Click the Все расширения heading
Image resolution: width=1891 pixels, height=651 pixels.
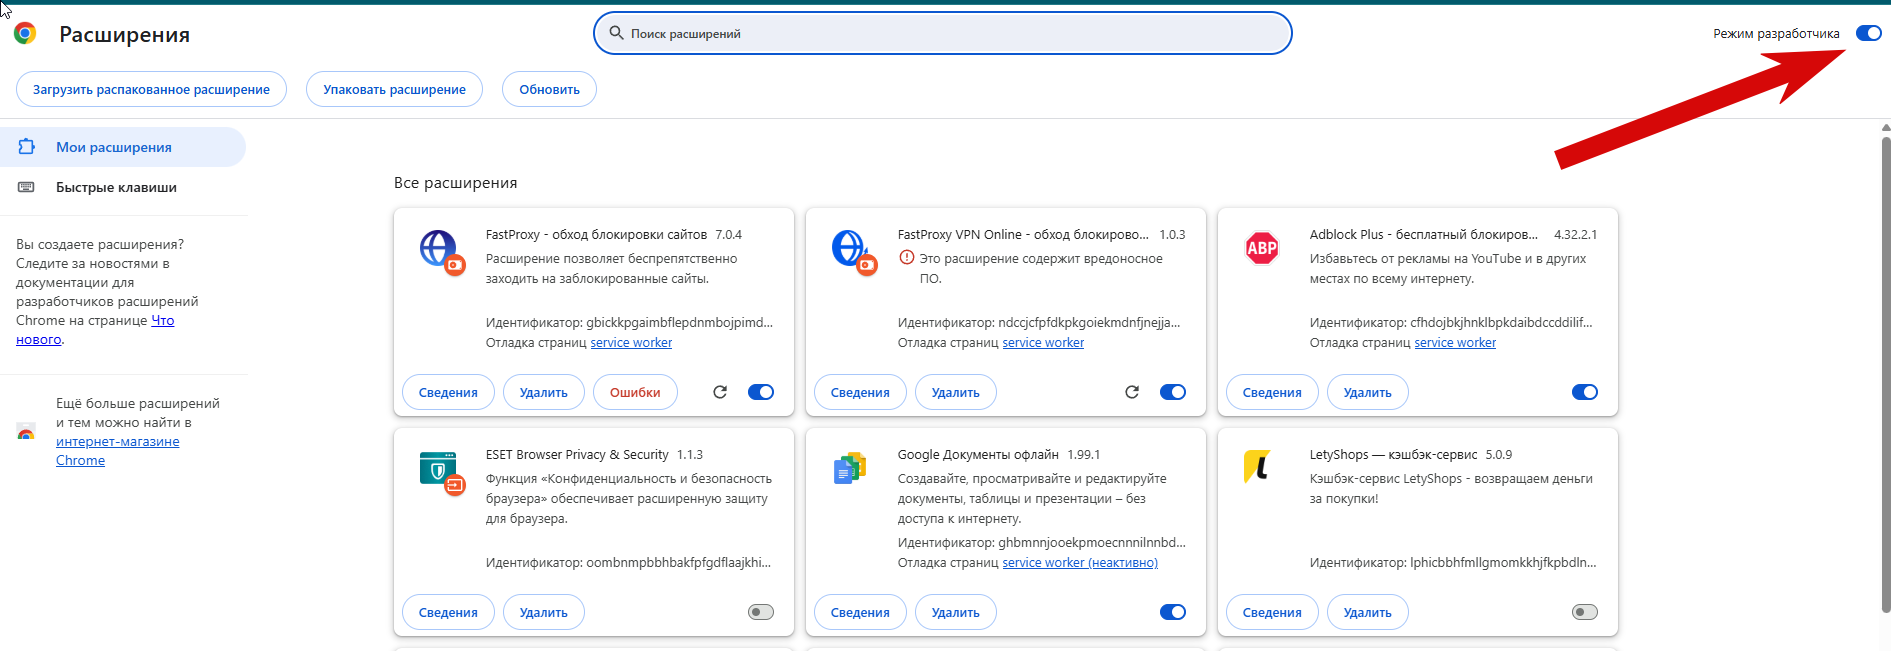tap(456, 183)
